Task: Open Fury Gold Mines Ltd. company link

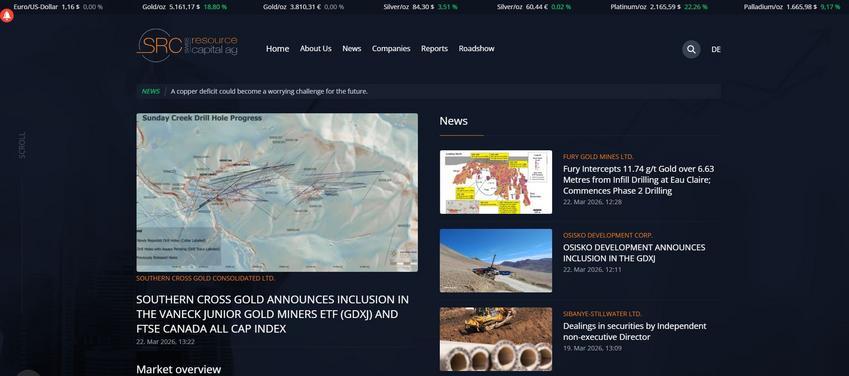Action: [598, 157]
